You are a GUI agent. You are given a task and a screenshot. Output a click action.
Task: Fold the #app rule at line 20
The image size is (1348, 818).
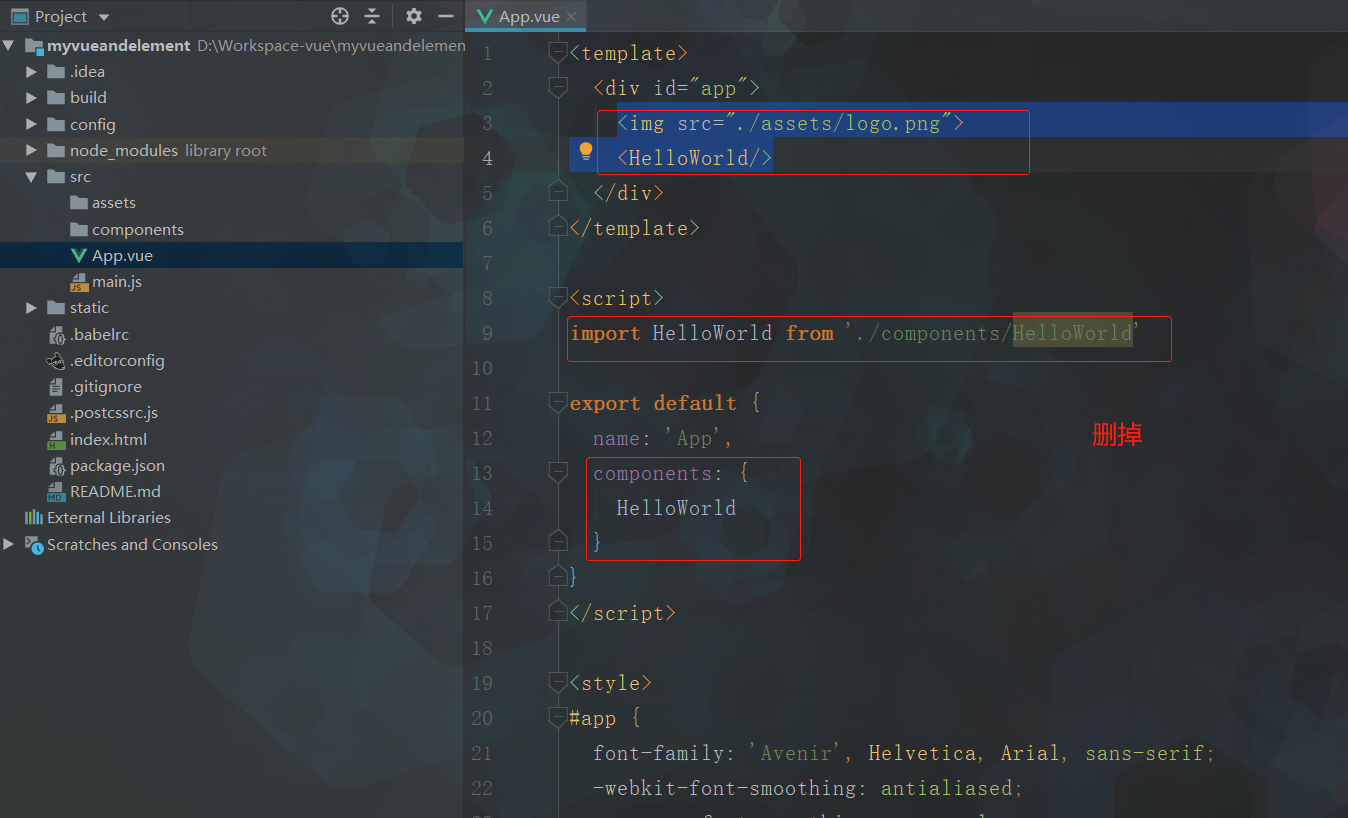(x=559, y=718)
